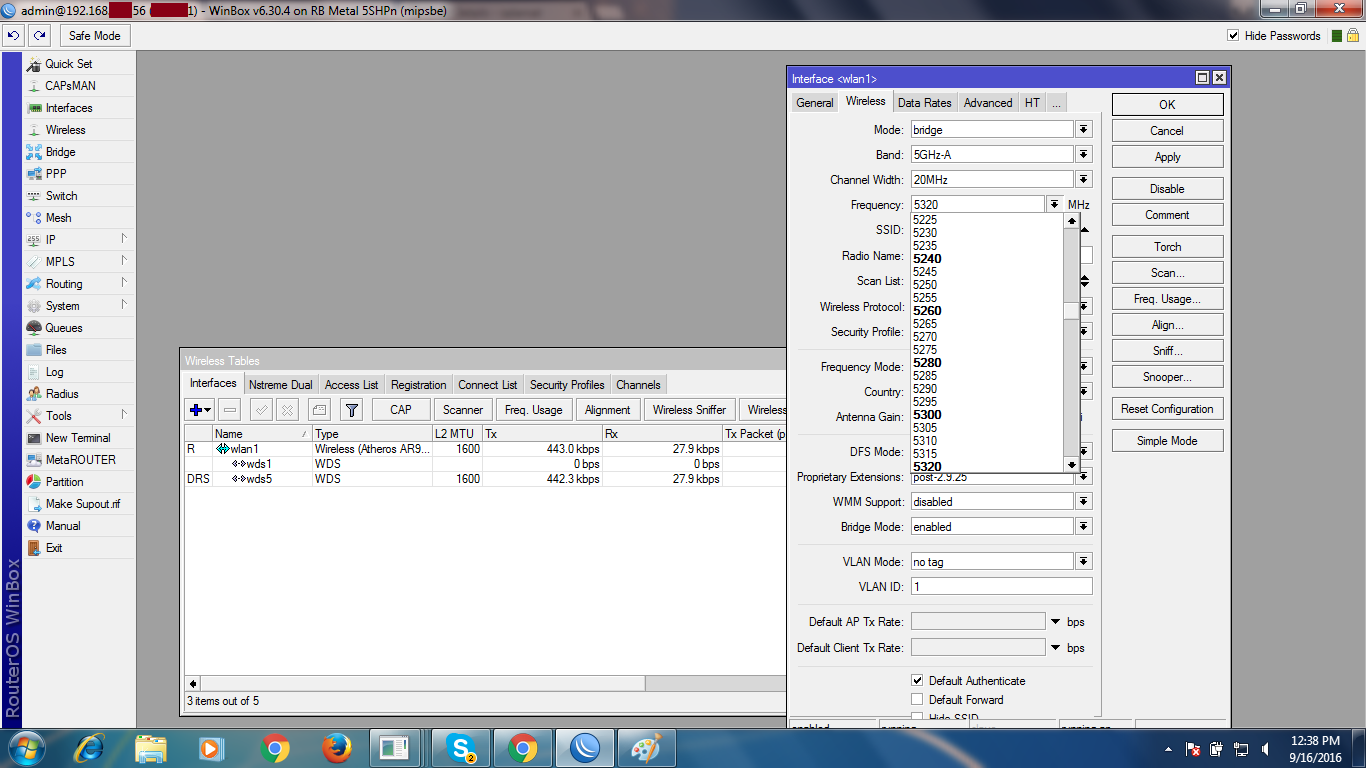Image resolution: width=1366 pixels, height=768 pixels.
Task: Click the Scan button
Action: [1166, 272]
